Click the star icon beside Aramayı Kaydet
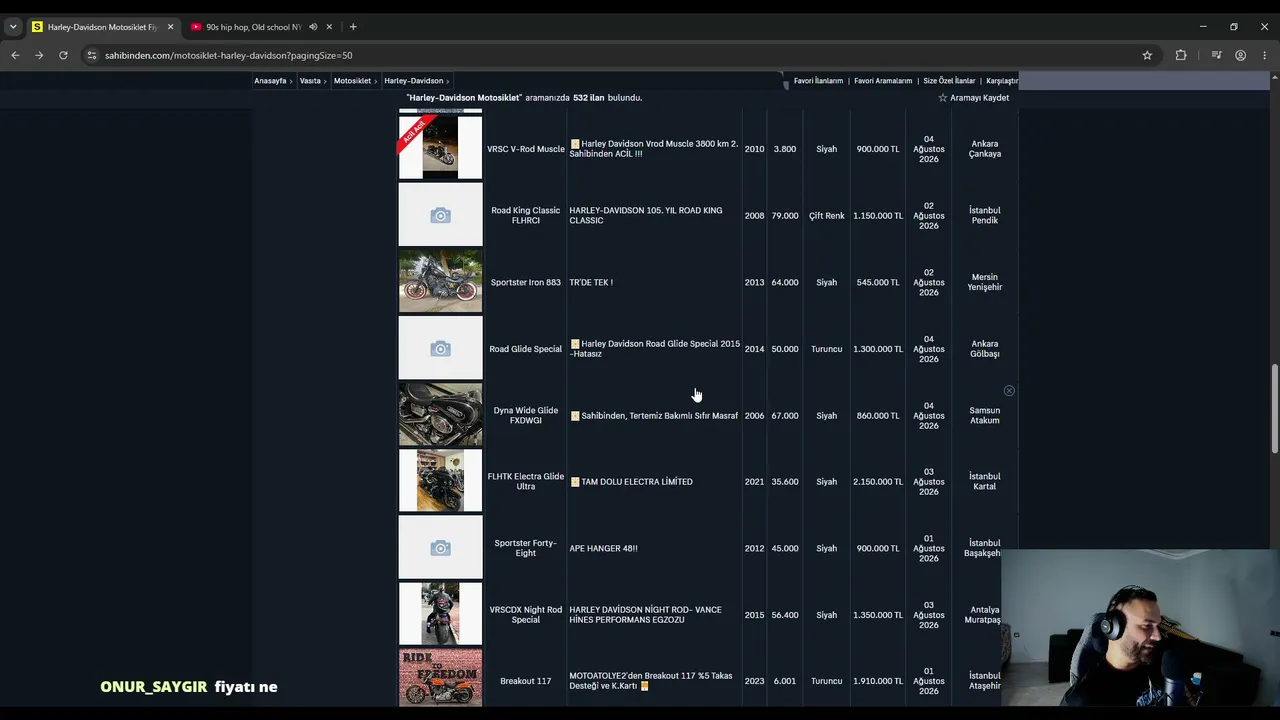The height and width of the screenshot is (720, 1280). click(x=942, y=98)
